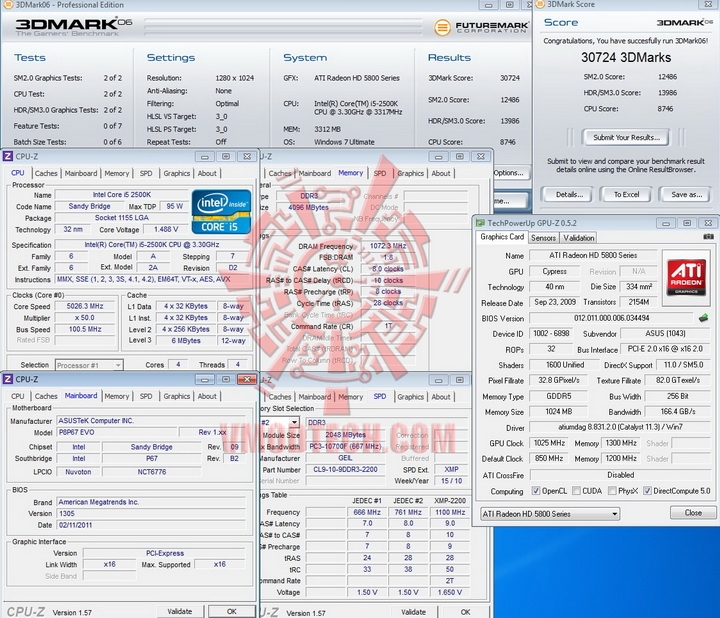Screen dimensions: 720x618
Task: Click the Memory Size 1024 MB field
Action: point(558,412)
